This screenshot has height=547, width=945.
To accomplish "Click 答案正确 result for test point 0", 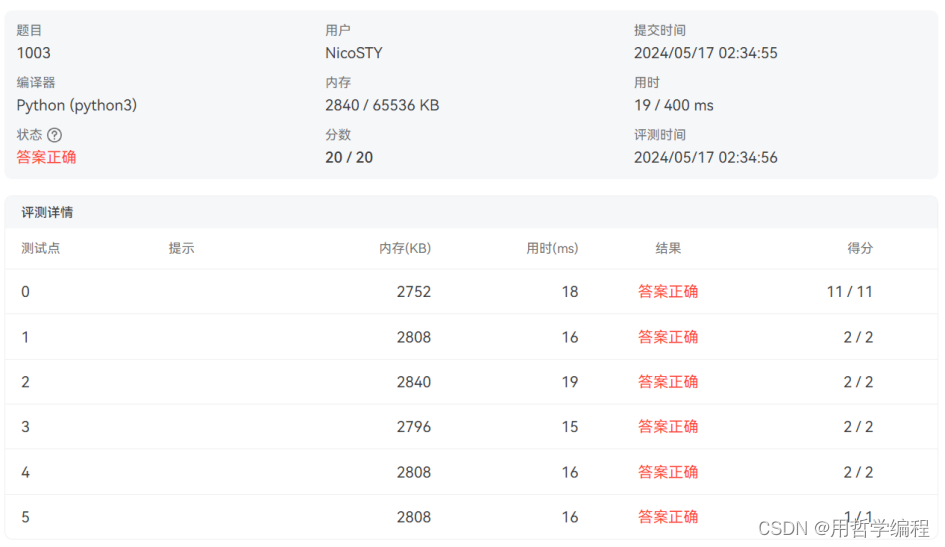I will (668, 292).
